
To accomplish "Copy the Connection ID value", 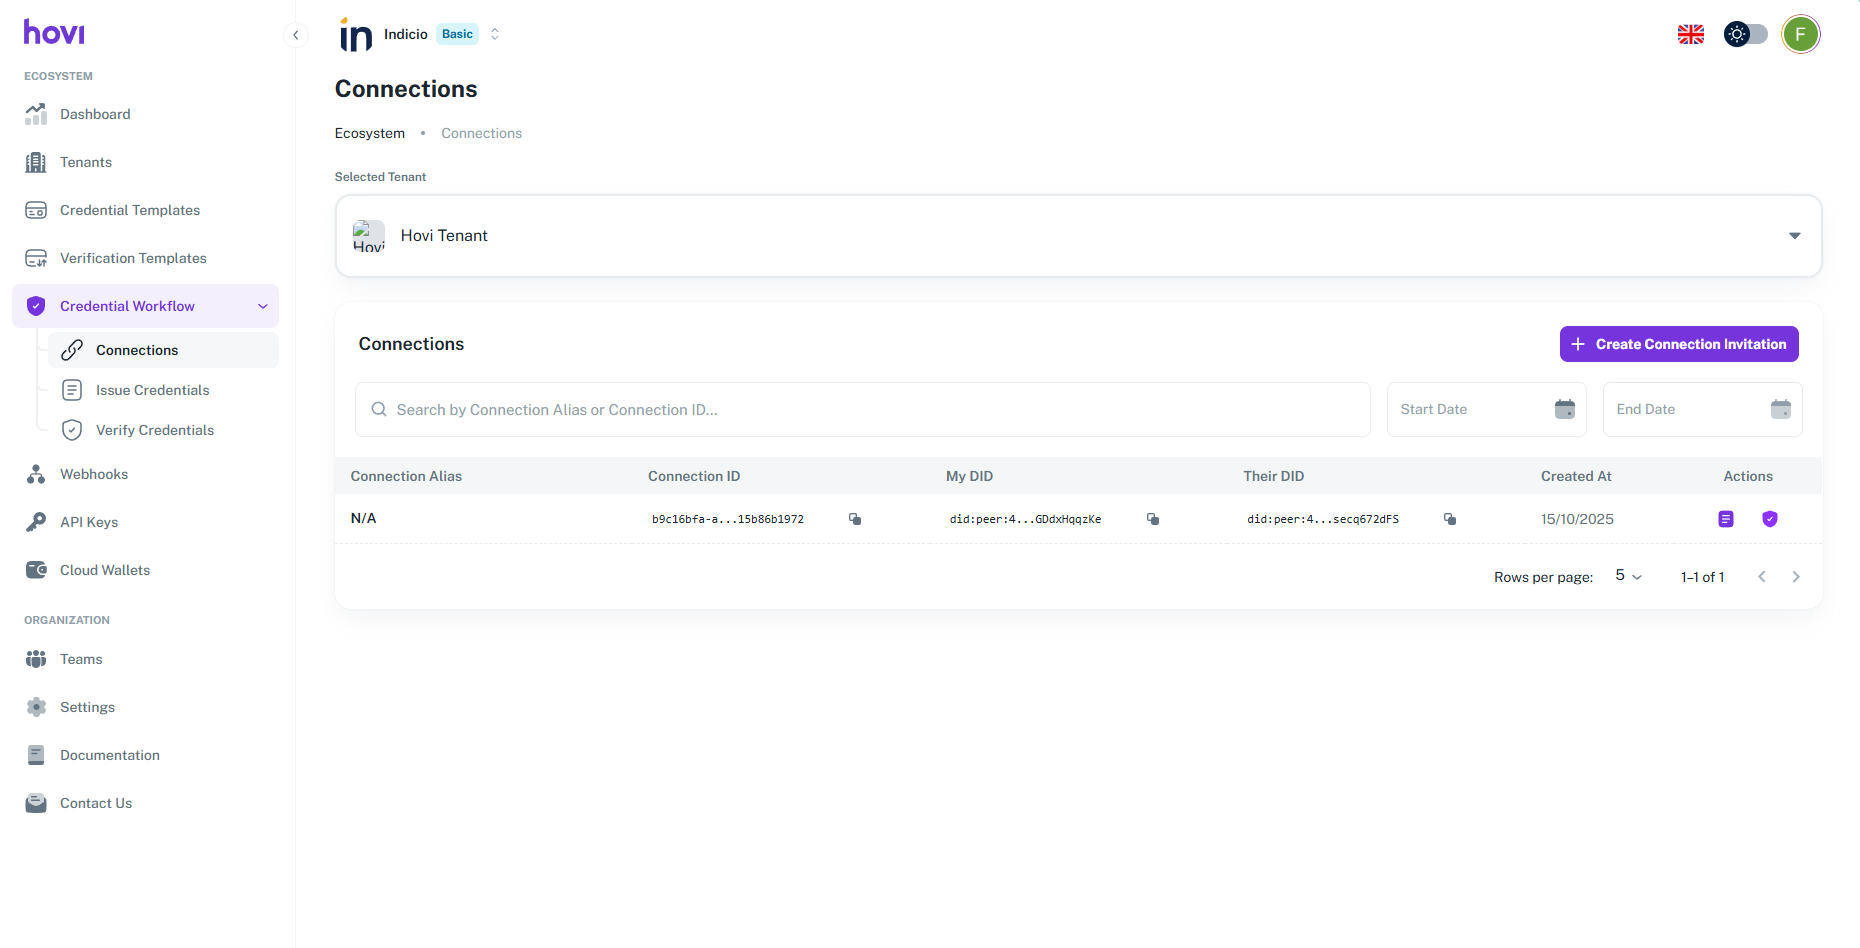I will coord(855,519).
